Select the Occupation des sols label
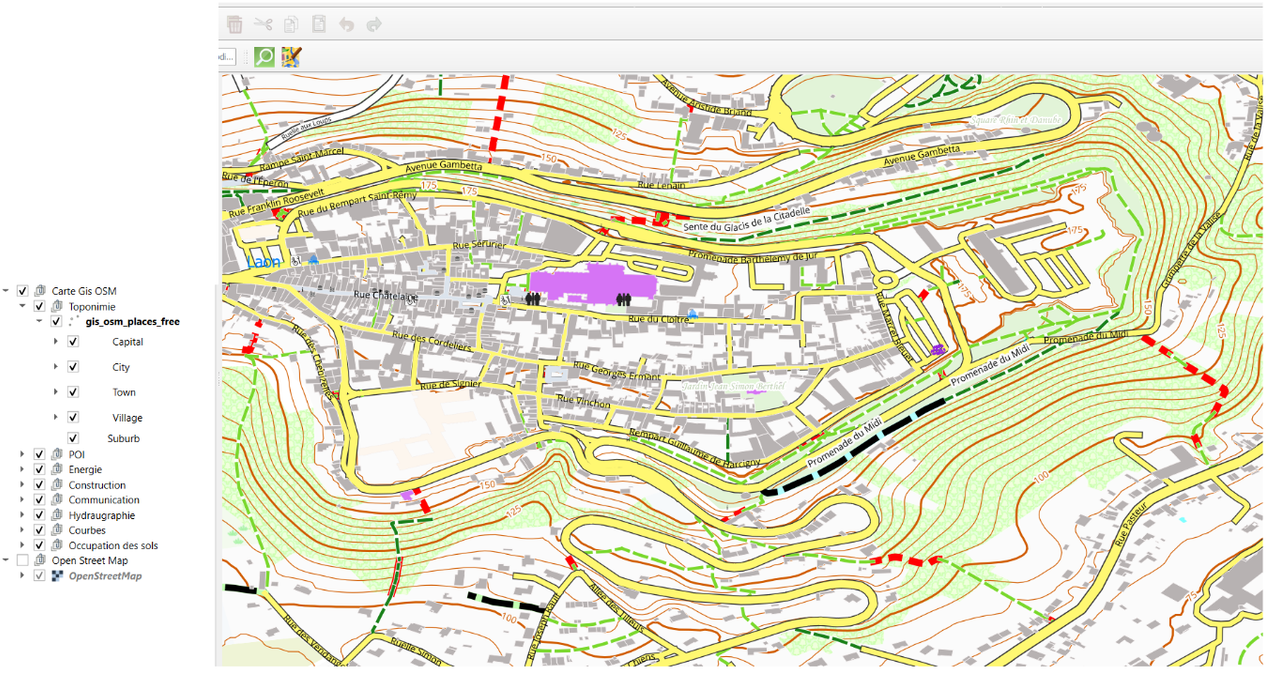Image resolution: width=1279 pixels, height=674 pixels. pyautogui.click(x=113, y=546)
